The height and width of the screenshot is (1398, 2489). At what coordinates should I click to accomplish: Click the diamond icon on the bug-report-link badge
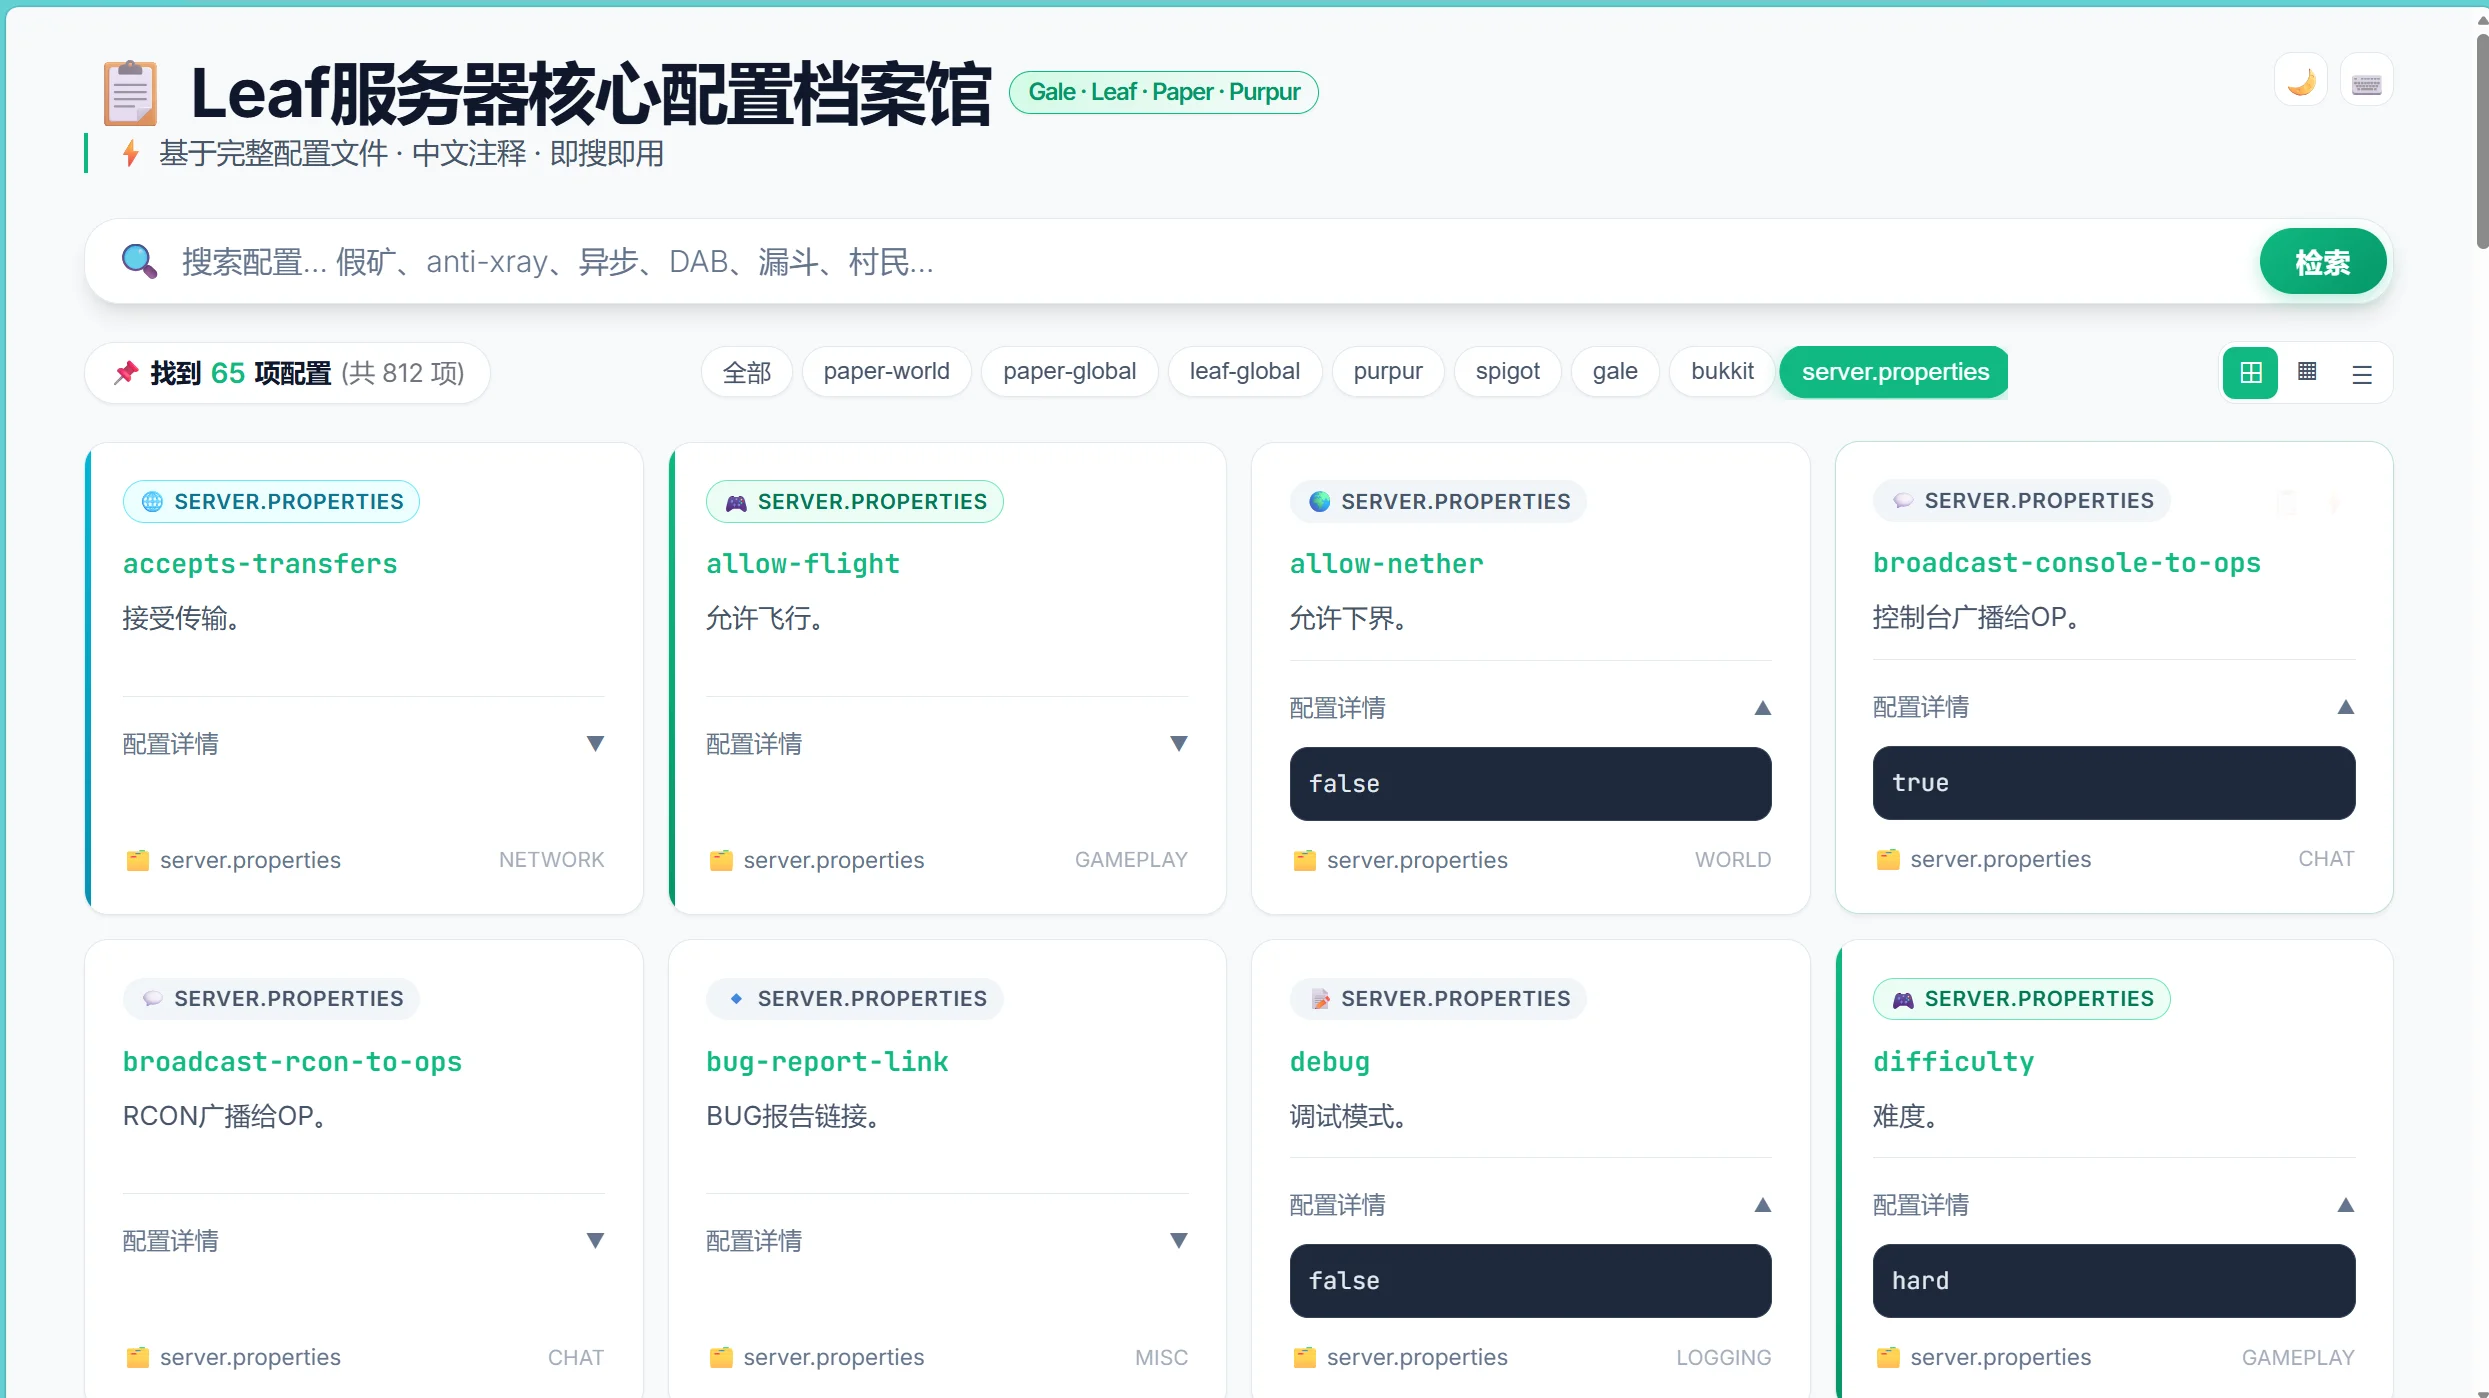(736, 998)
